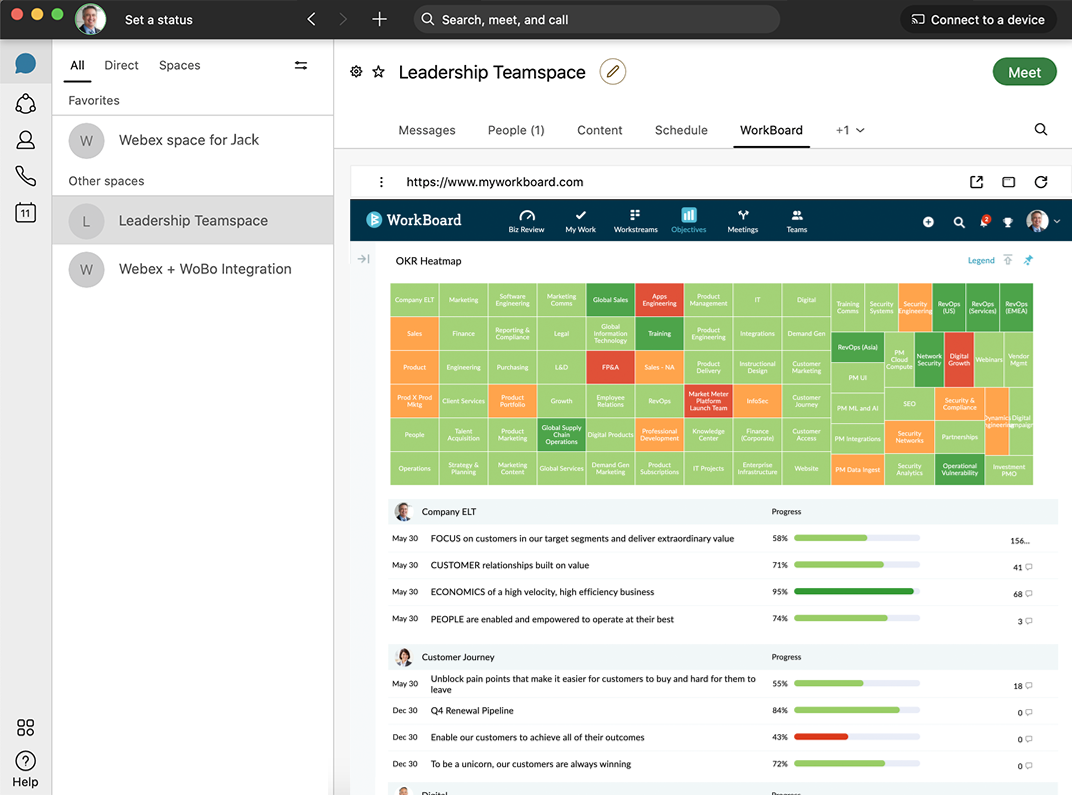Open the three-dot menu beside URL

point(381,182)
